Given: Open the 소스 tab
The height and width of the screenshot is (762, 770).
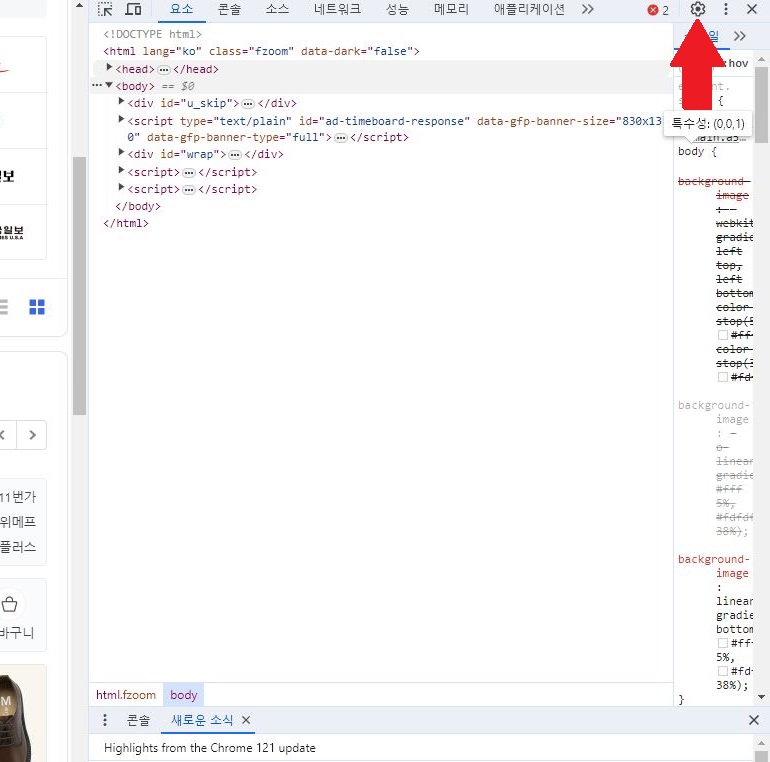Looking at the screenshot, I should 277,10.
